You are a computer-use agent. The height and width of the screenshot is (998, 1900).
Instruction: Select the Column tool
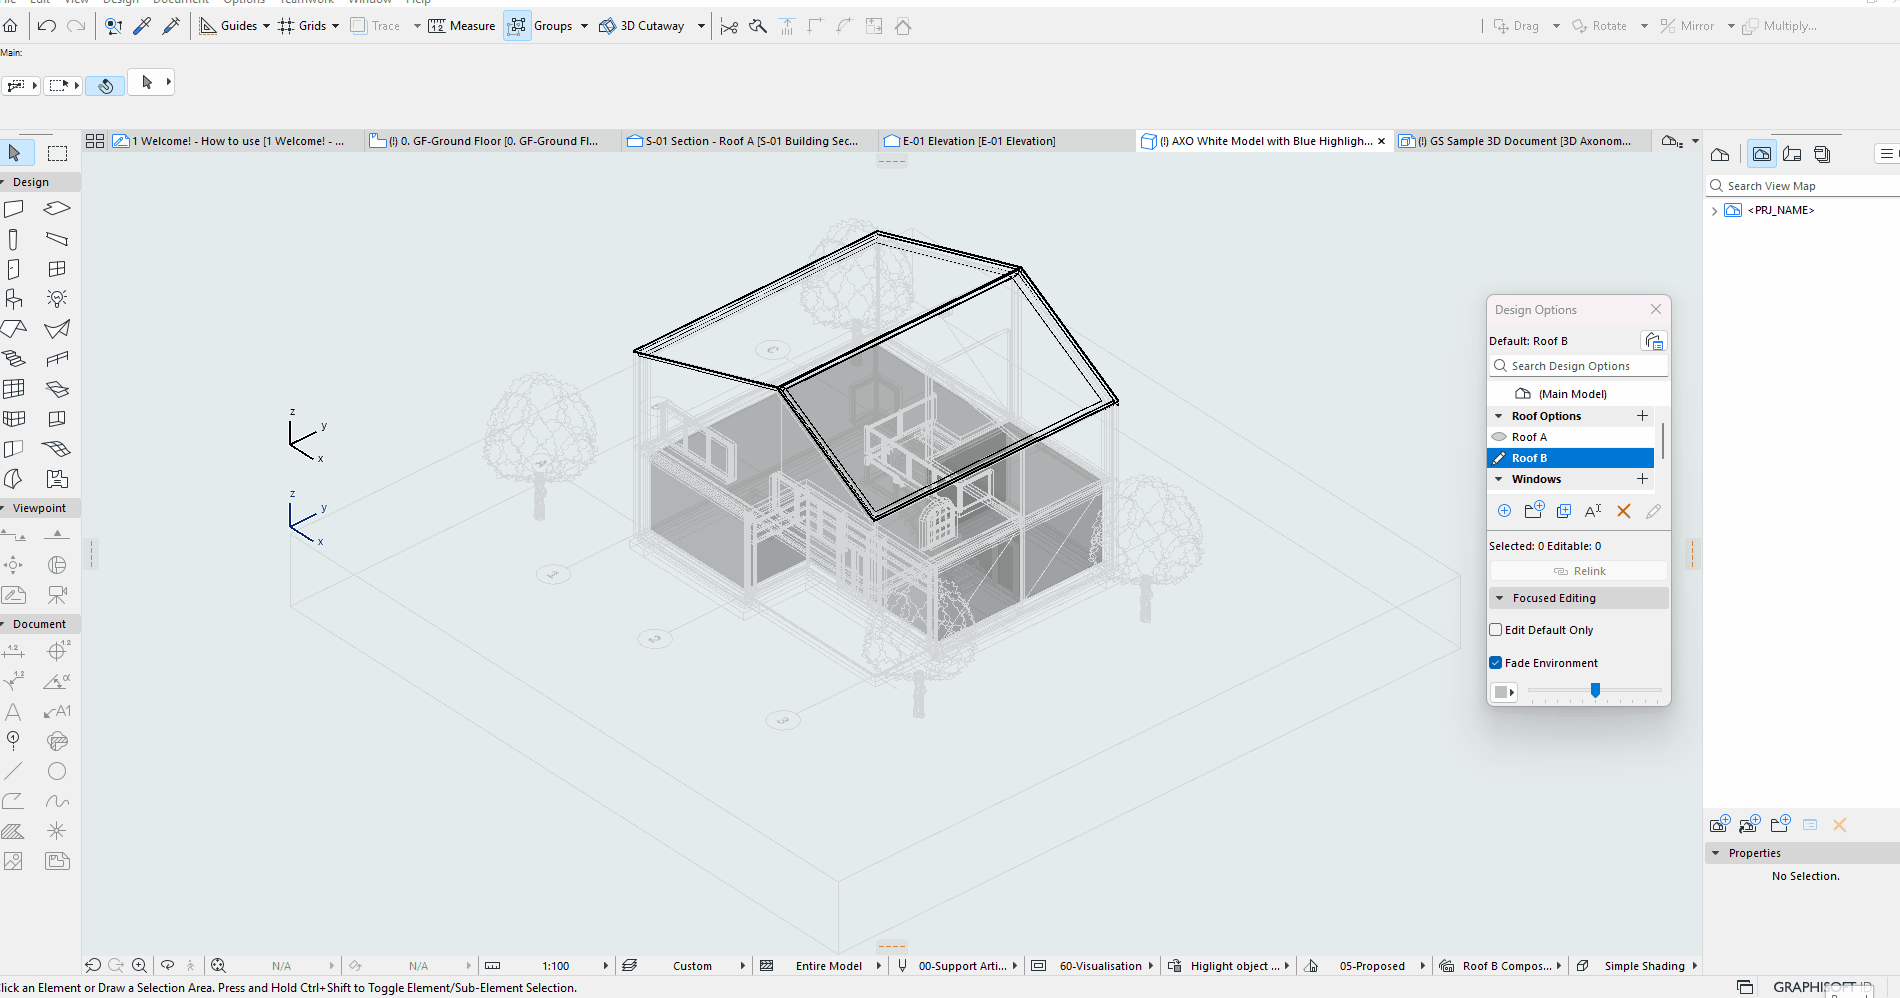pyautogui.click(x=14, y=239)
